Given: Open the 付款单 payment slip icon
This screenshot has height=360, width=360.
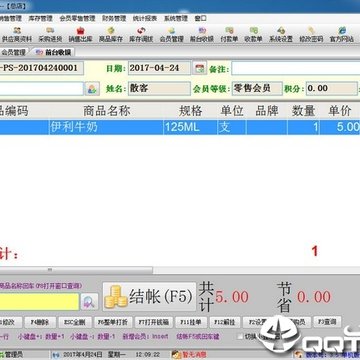Looking at the screenshot, I should pos(229,35).
